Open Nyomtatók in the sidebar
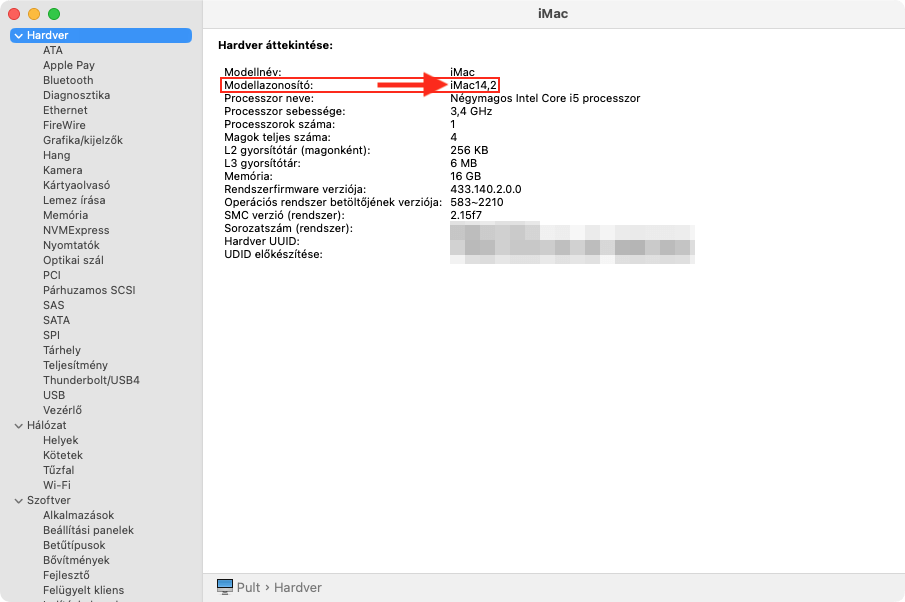905x602 pixels. 71,245
